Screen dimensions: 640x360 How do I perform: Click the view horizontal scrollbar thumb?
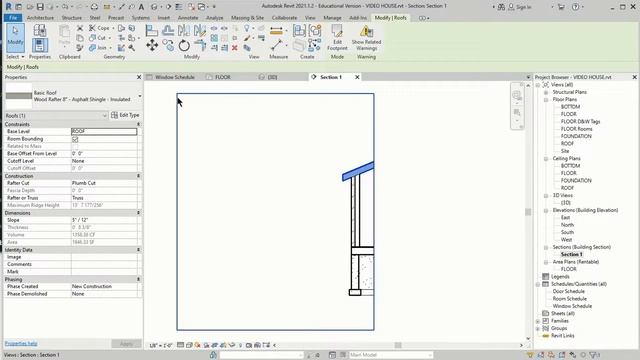398,345
